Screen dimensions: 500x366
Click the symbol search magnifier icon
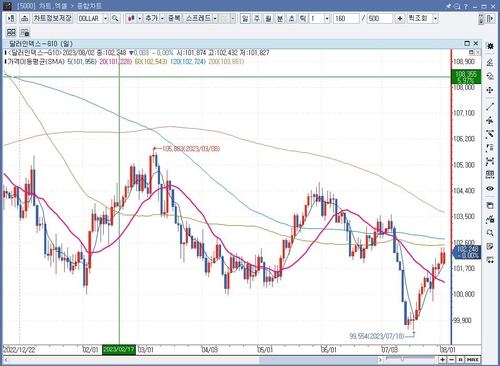(115, 19)
